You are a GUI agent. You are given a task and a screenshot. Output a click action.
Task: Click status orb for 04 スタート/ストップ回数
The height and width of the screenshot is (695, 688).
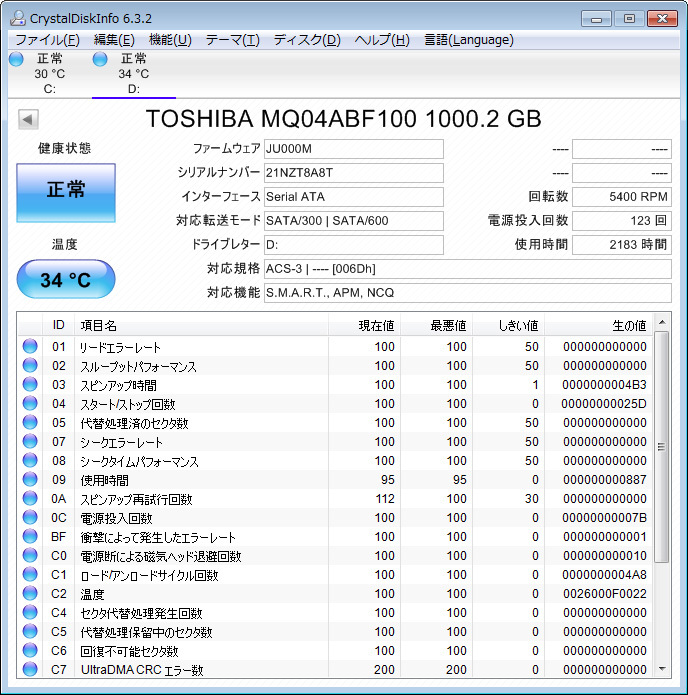point(30,403)
